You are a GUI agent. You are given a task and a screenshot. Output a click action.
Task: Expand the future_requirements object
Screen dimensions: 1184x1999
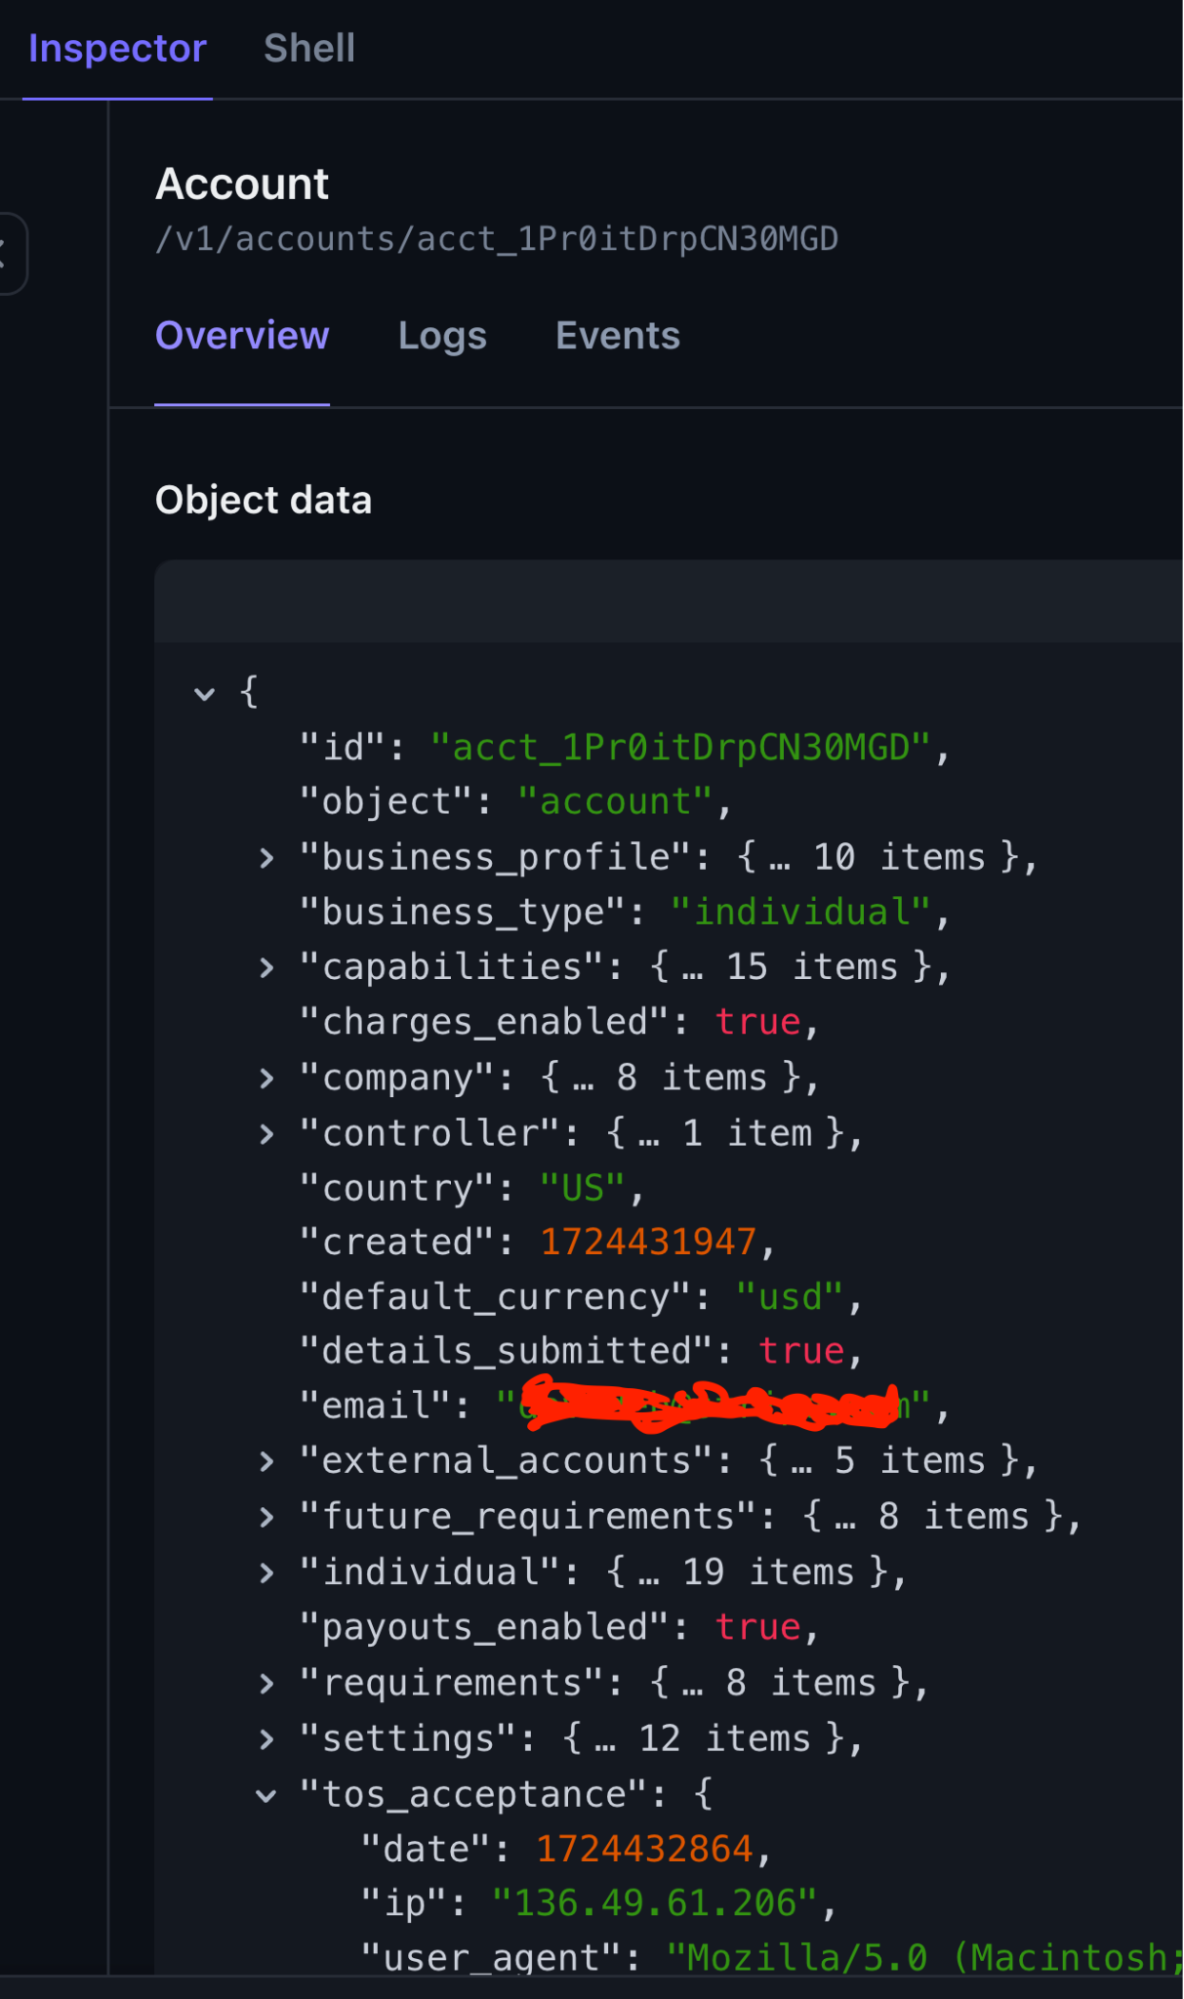(266, 1517)
